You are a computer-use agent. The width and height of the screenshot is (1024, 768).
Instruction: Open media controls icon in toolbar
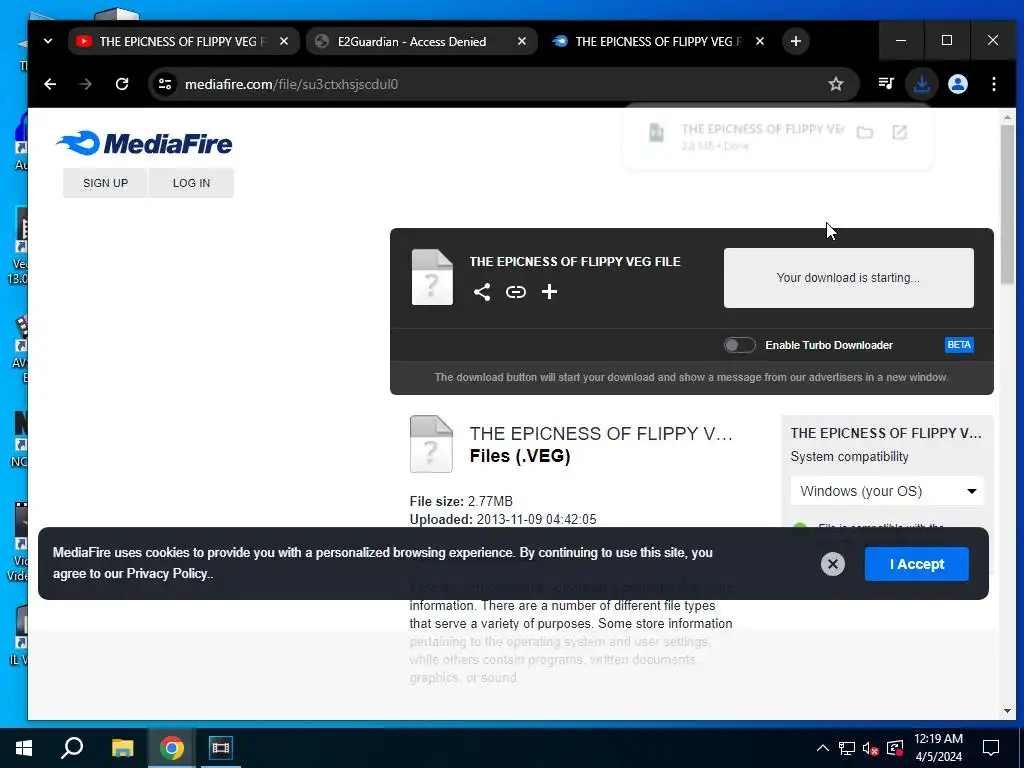click(886, 84)
